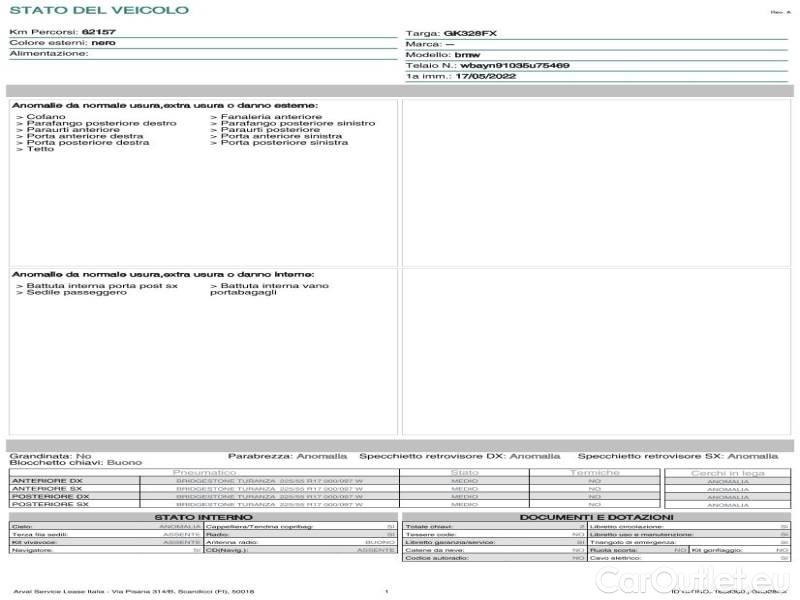Select 'Specchietto retrovisore SX: Anomalia'
The width and height of the screenshot is (800, 600).
[x=678, y=456]
